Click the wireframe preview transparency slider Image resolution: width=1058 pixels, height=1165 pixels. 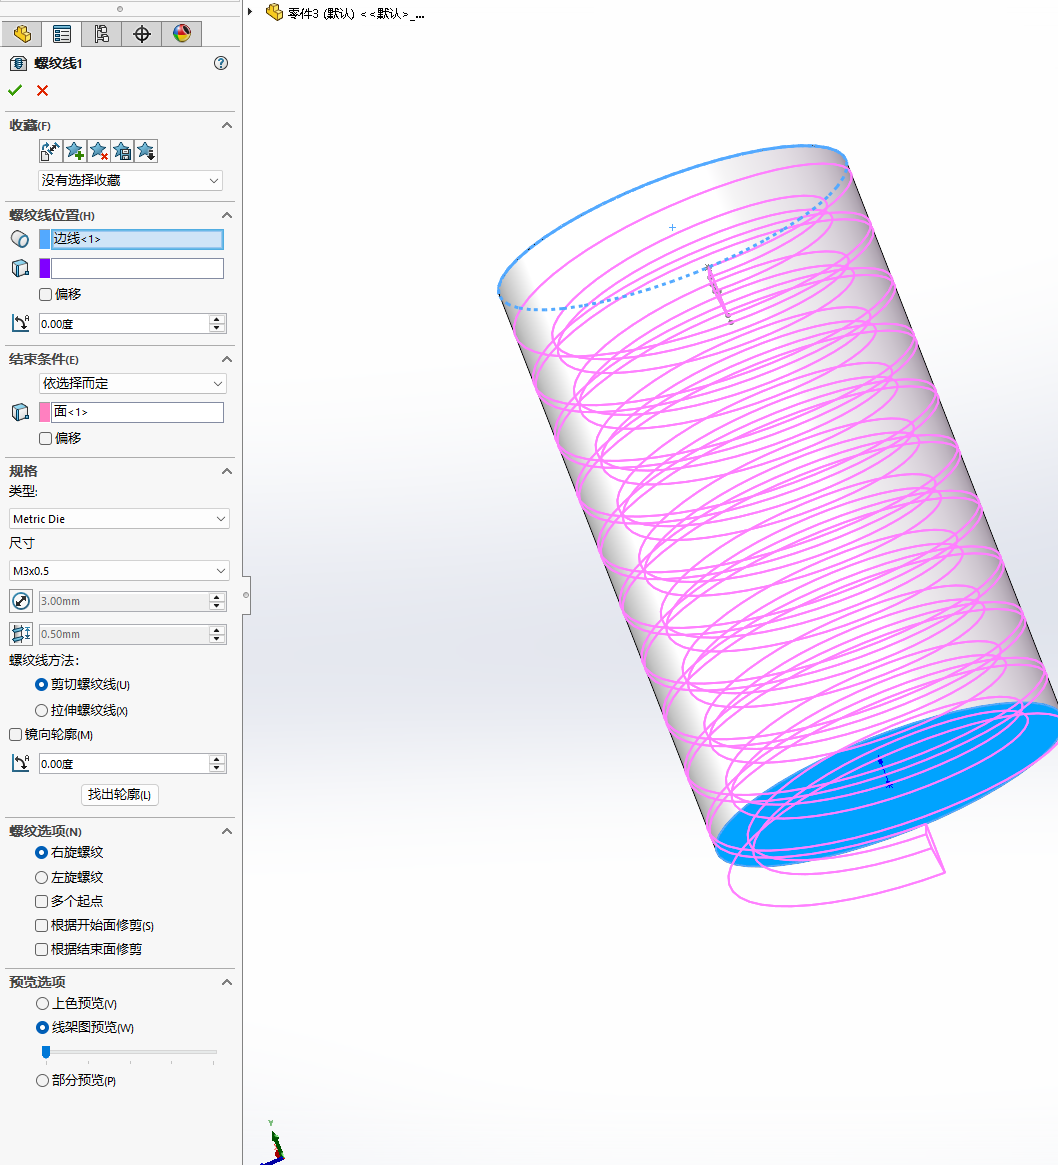pyautogui.click(x=128, y=1052)
